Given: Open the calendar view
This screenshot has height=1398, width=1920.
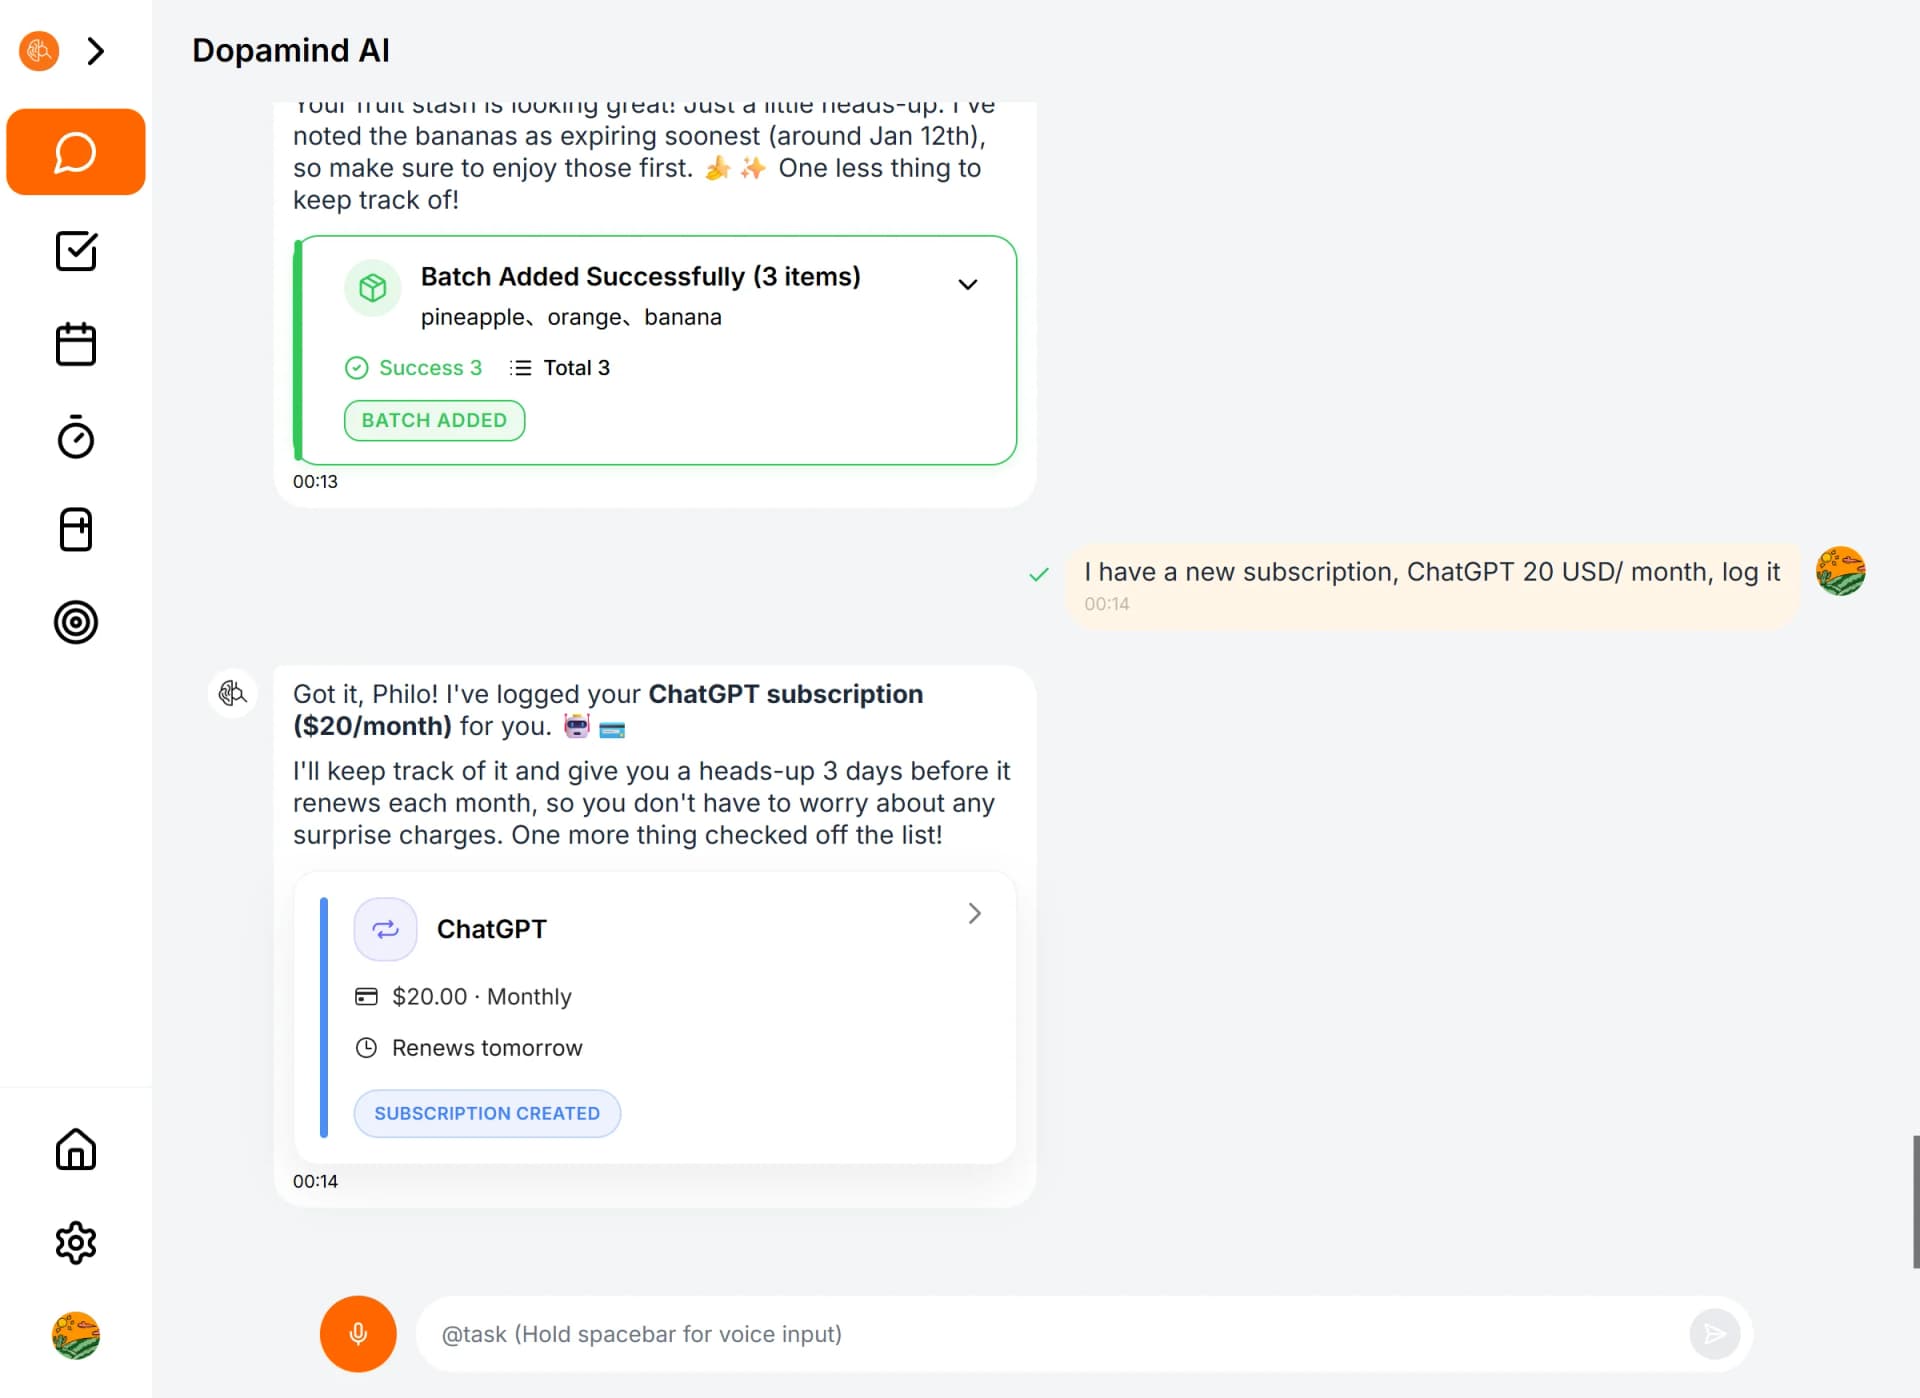Looking at the screenshot, I should click(x=75, y=343).
